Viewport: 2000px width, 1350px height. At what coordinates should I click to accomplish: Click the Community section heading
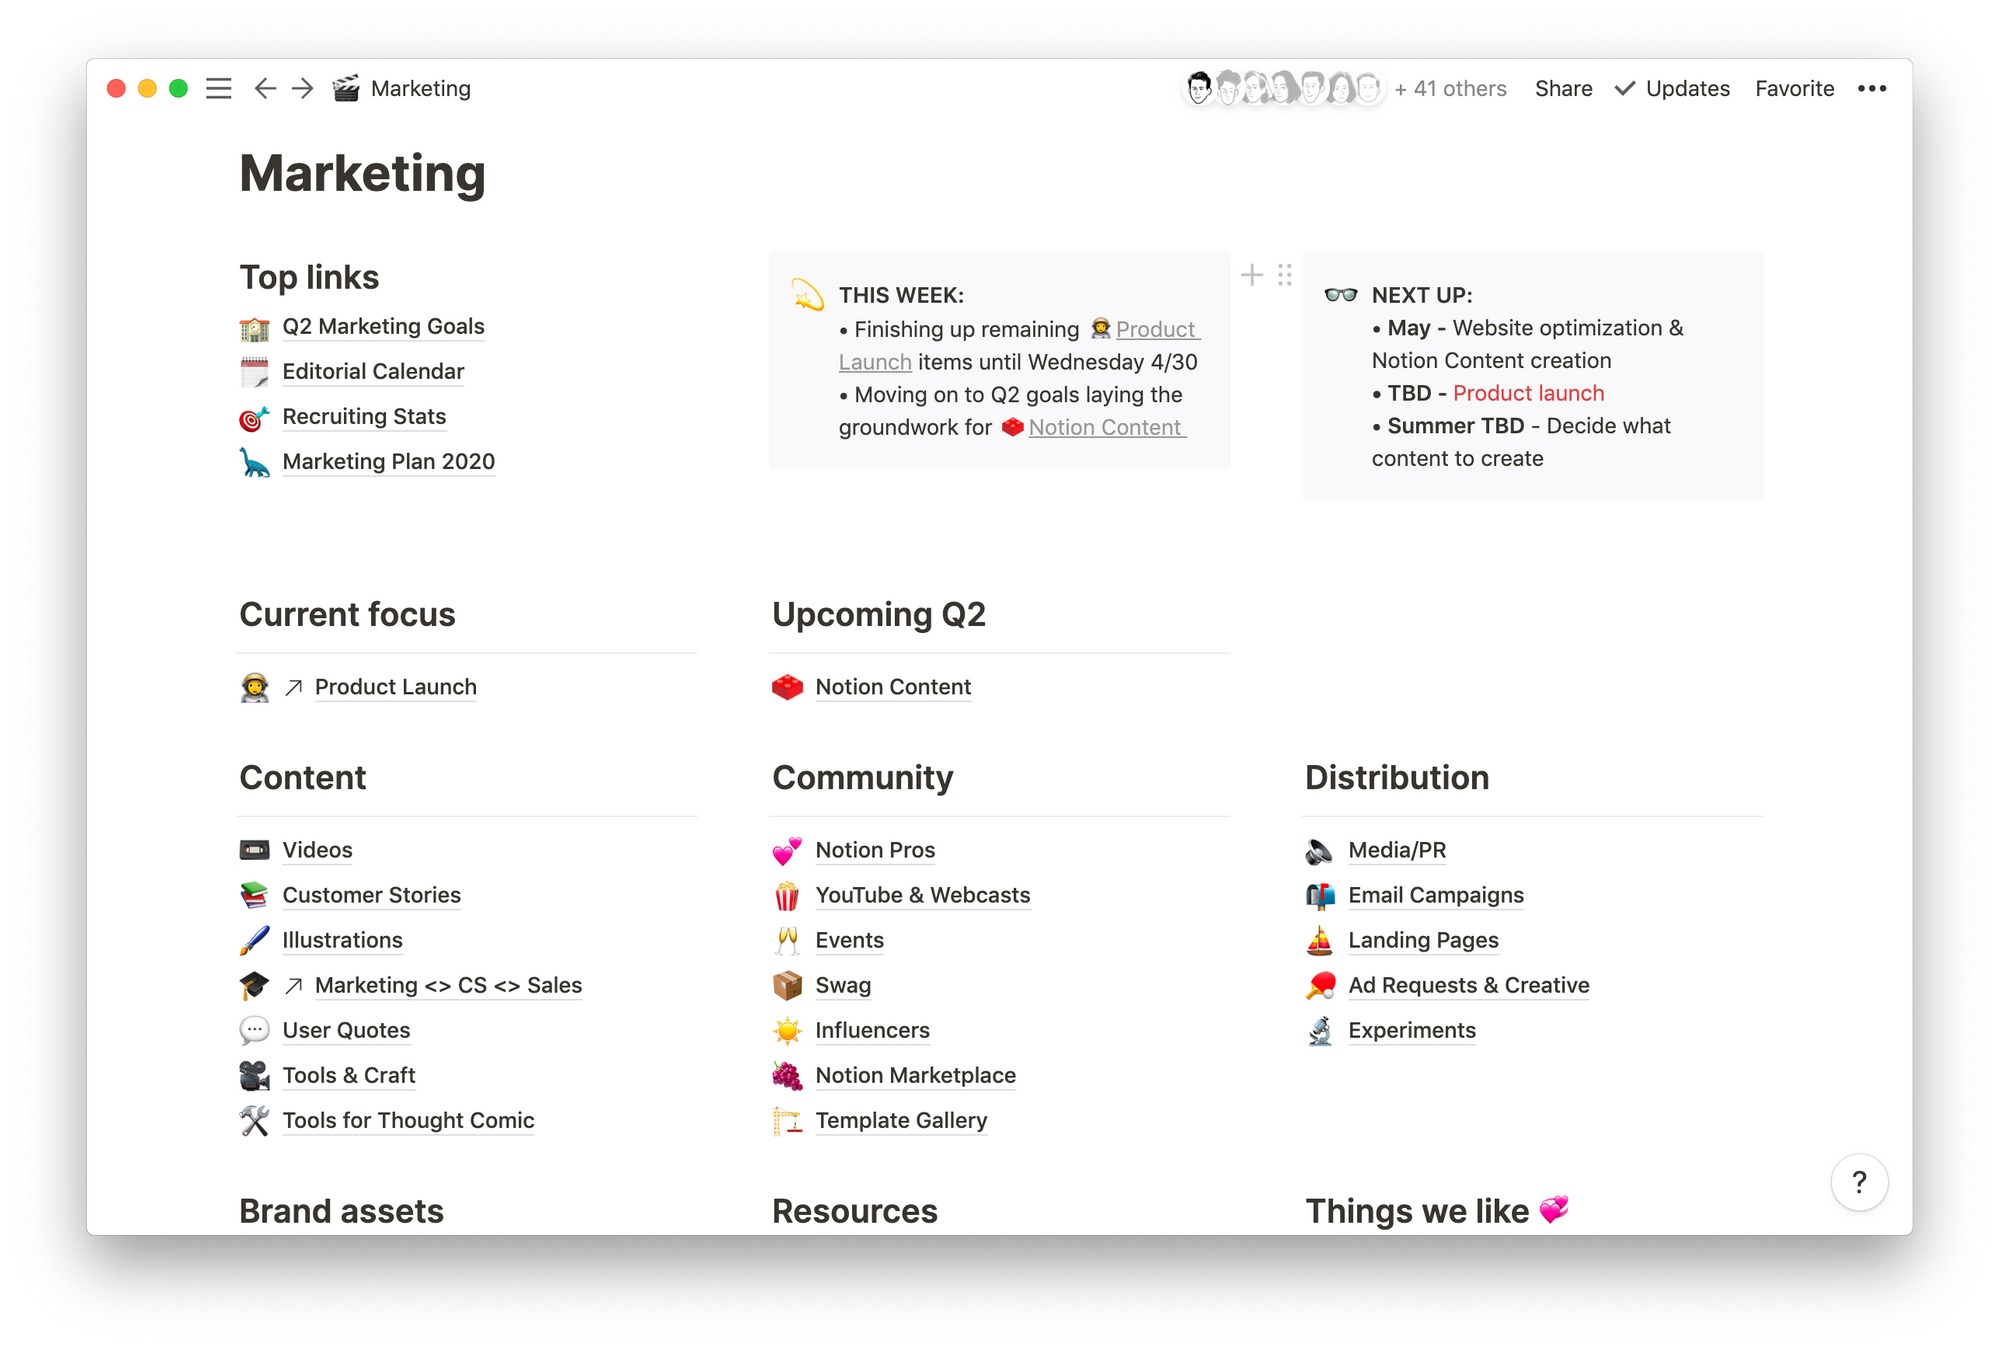[x=862, y=777]
